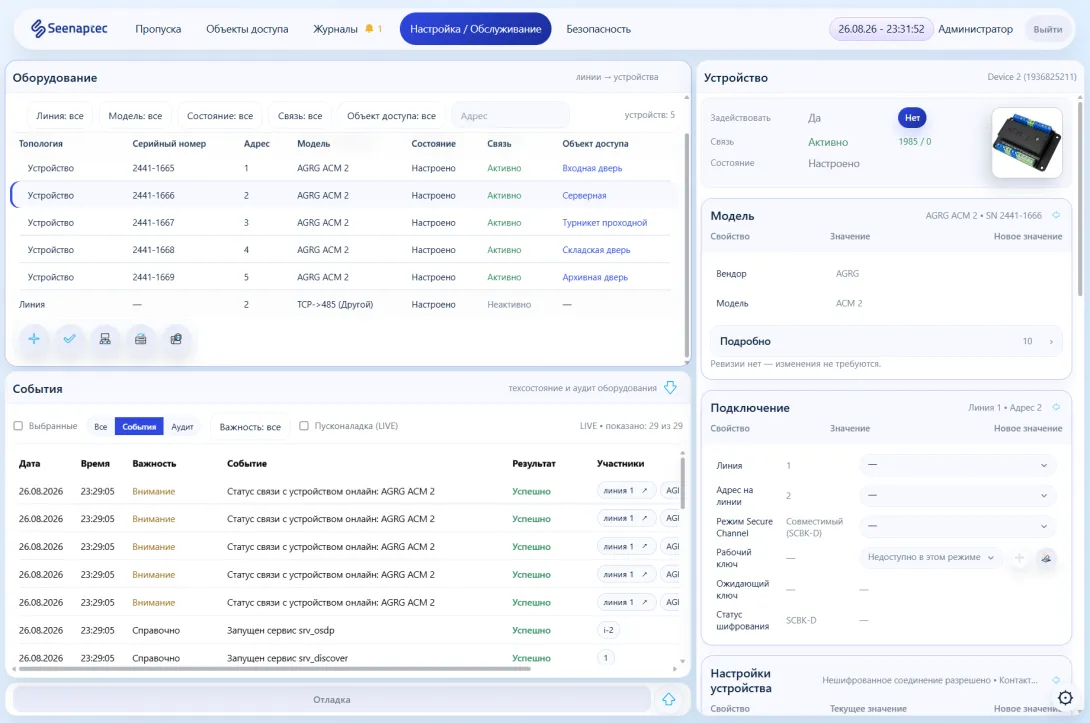Screen dimensions: 1090x723
Task: Click the Выйти button
Action: click(1048, 29)
